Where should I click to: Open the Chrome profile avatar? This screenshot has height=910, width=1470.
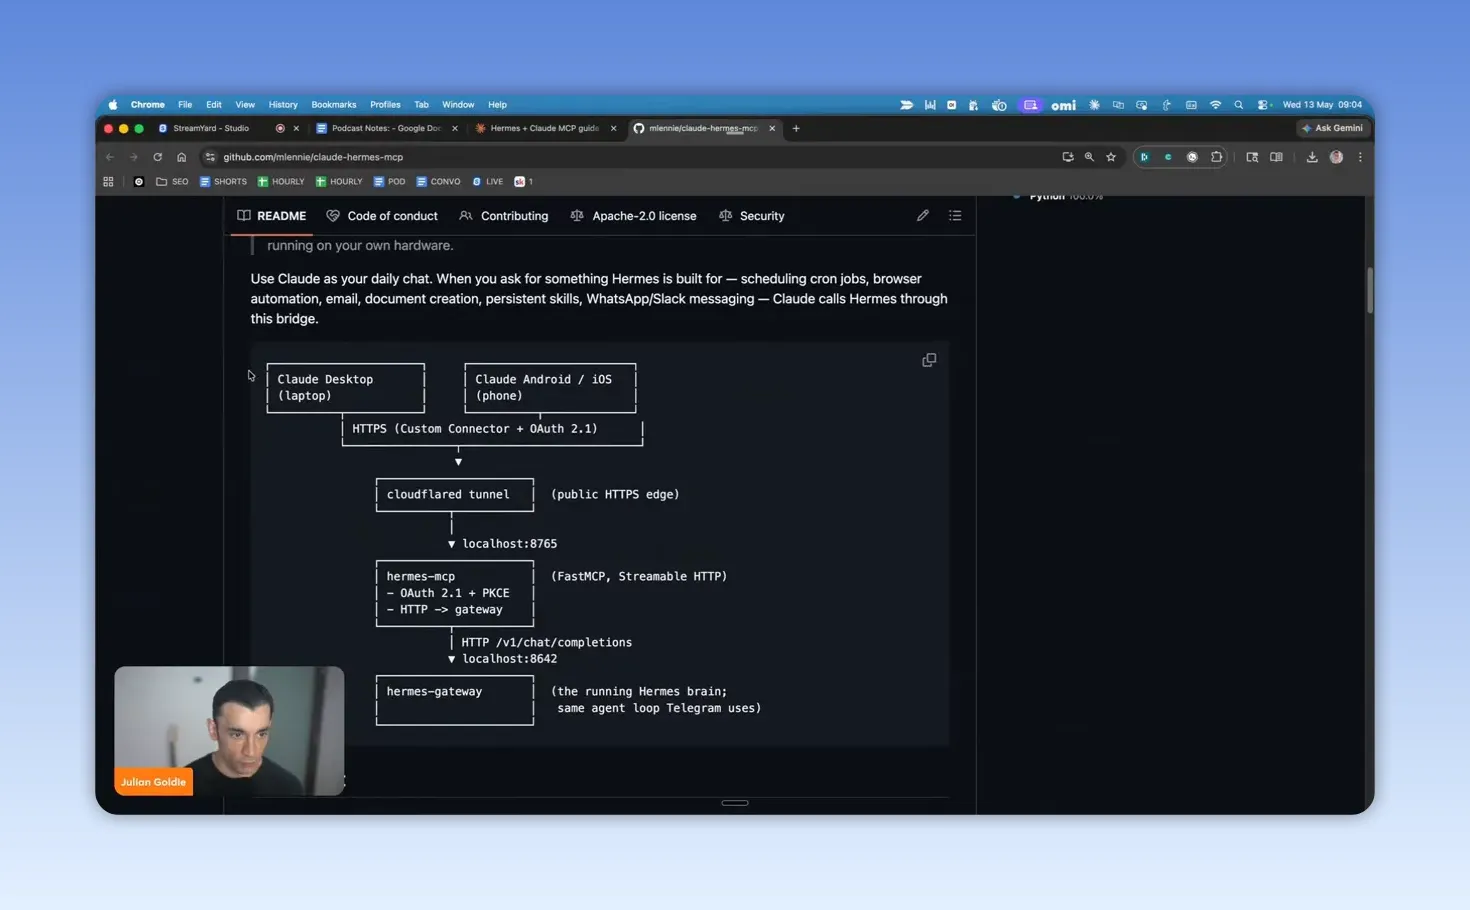click(1336, 157)
